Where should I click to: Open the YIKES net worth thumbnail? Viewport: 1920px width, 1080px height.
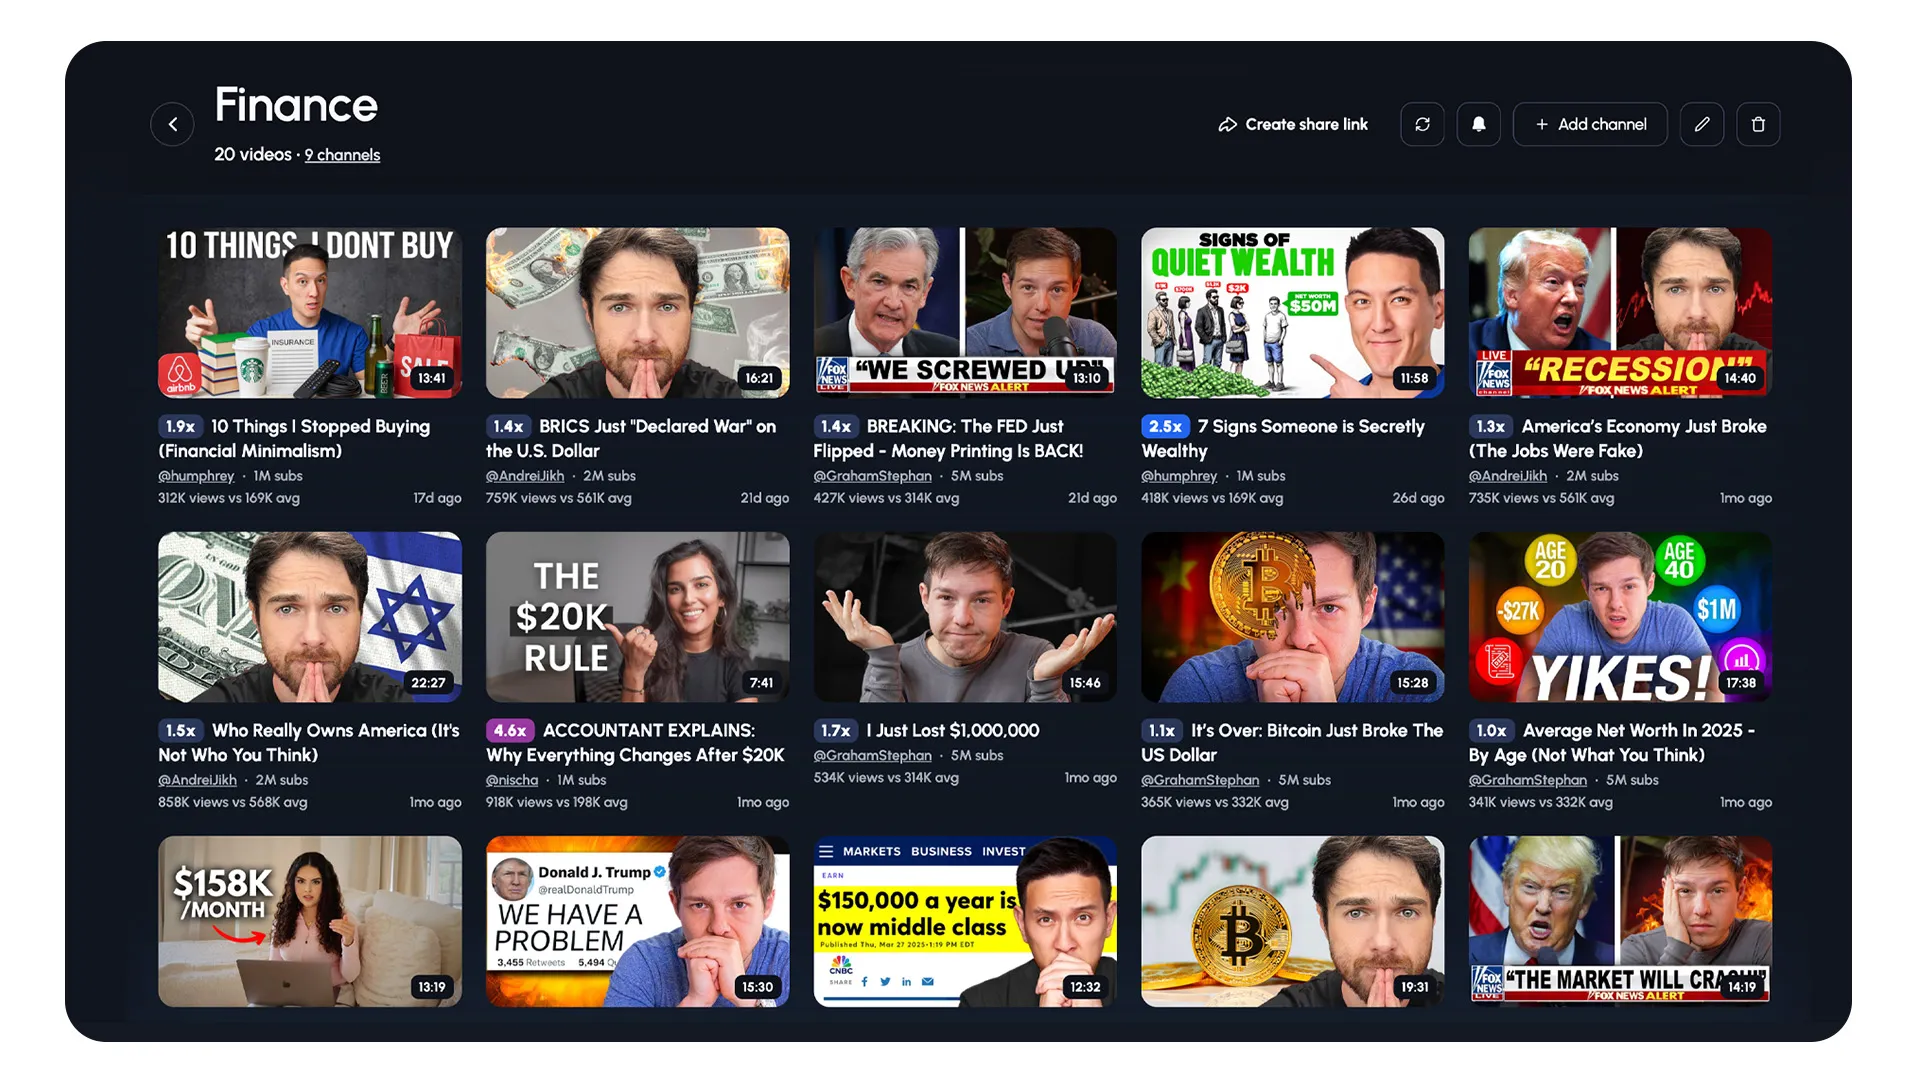[1619, 616]
